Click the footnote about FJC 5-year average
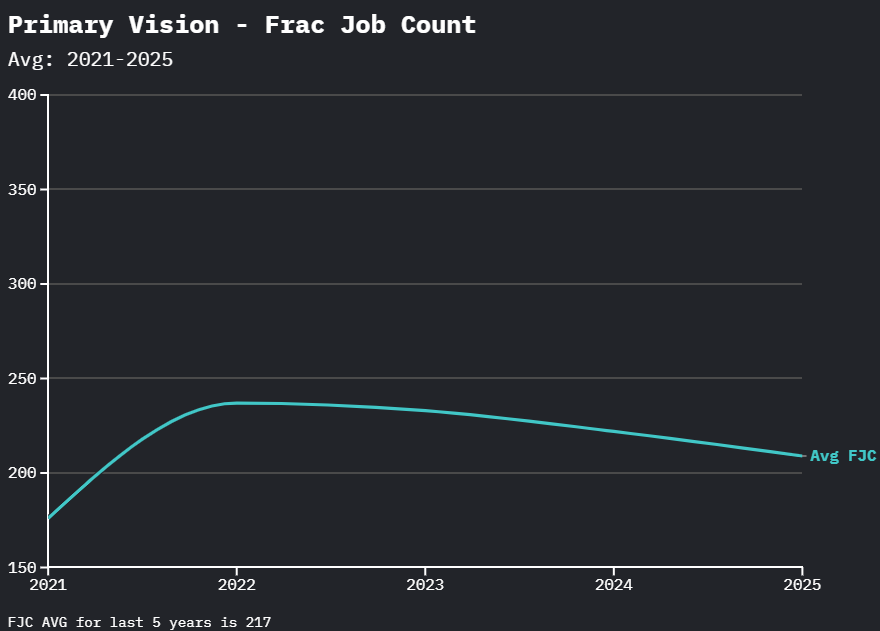 click(139, 622)
